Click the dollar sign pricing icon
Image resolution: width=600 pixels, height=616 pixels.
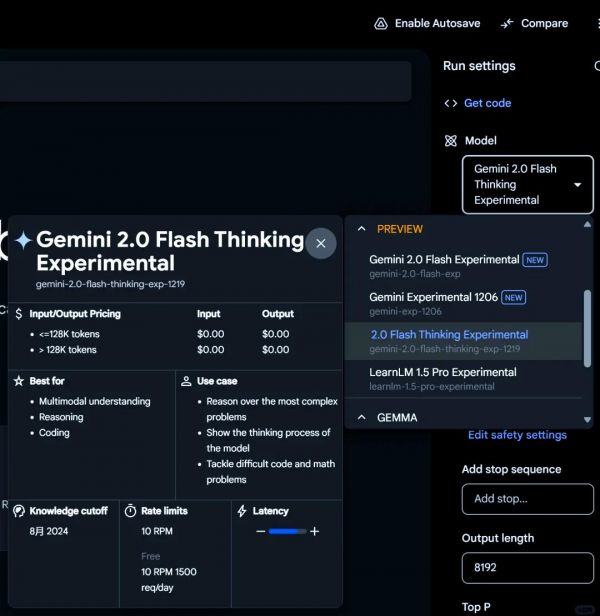(x=18, y=314)
